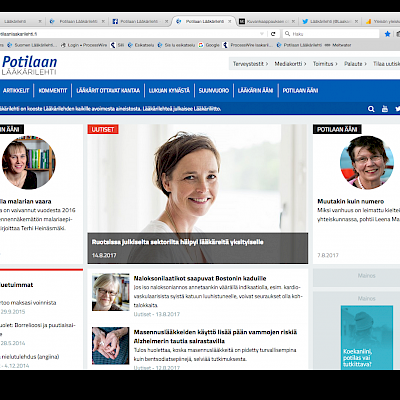Open the round author photo with bookshelf

pos(29,162)
